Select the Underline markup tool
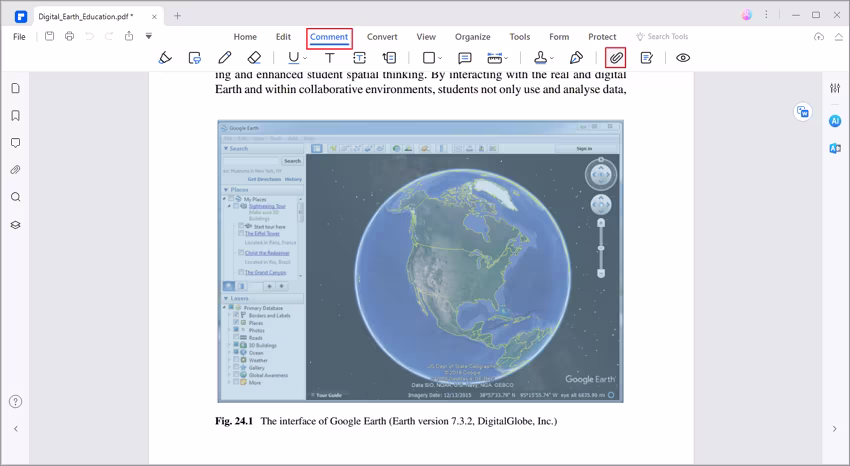This screenshot has width=850, height=466. coord(293,57)
